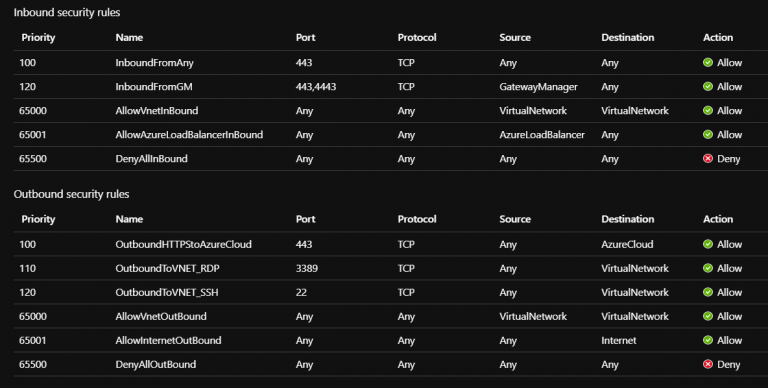Click inbound Port column header
Image resolution: width=768 pixels, height=388 pixels.
tap(306, 38)
